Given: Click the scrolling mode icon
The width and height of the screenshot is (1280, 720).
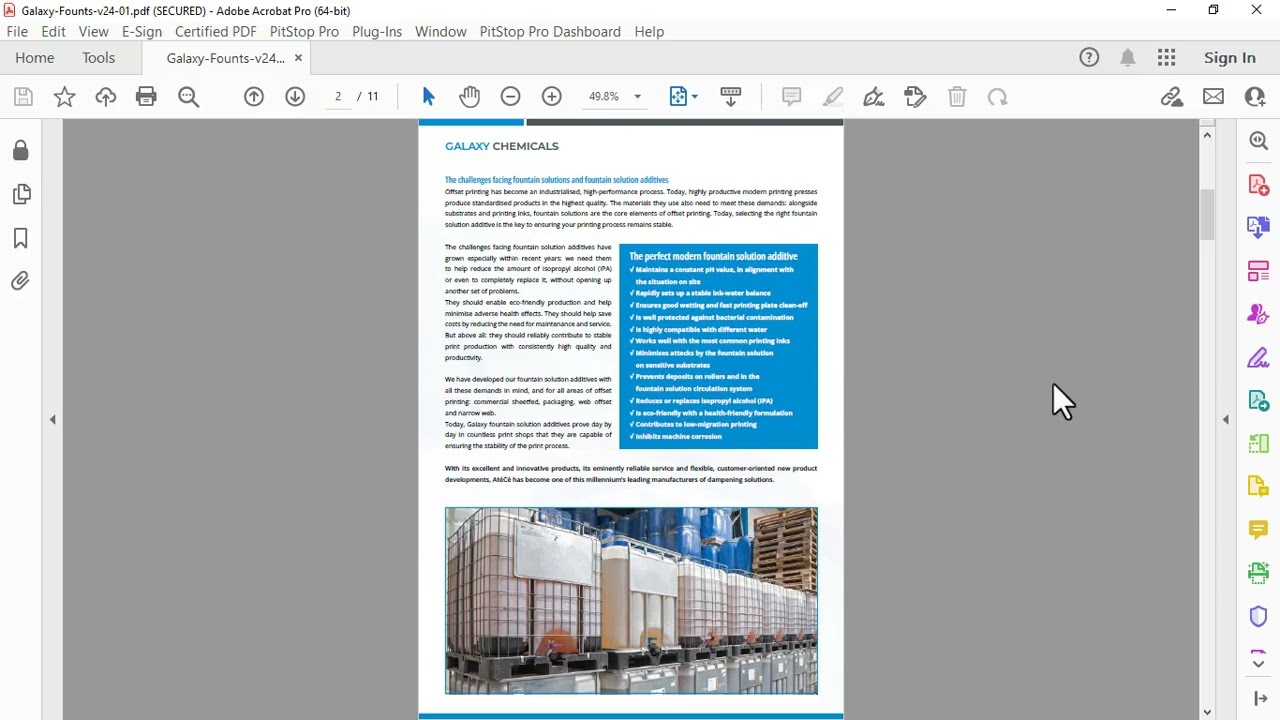Looking at the screenshot, I should point(731,97).
